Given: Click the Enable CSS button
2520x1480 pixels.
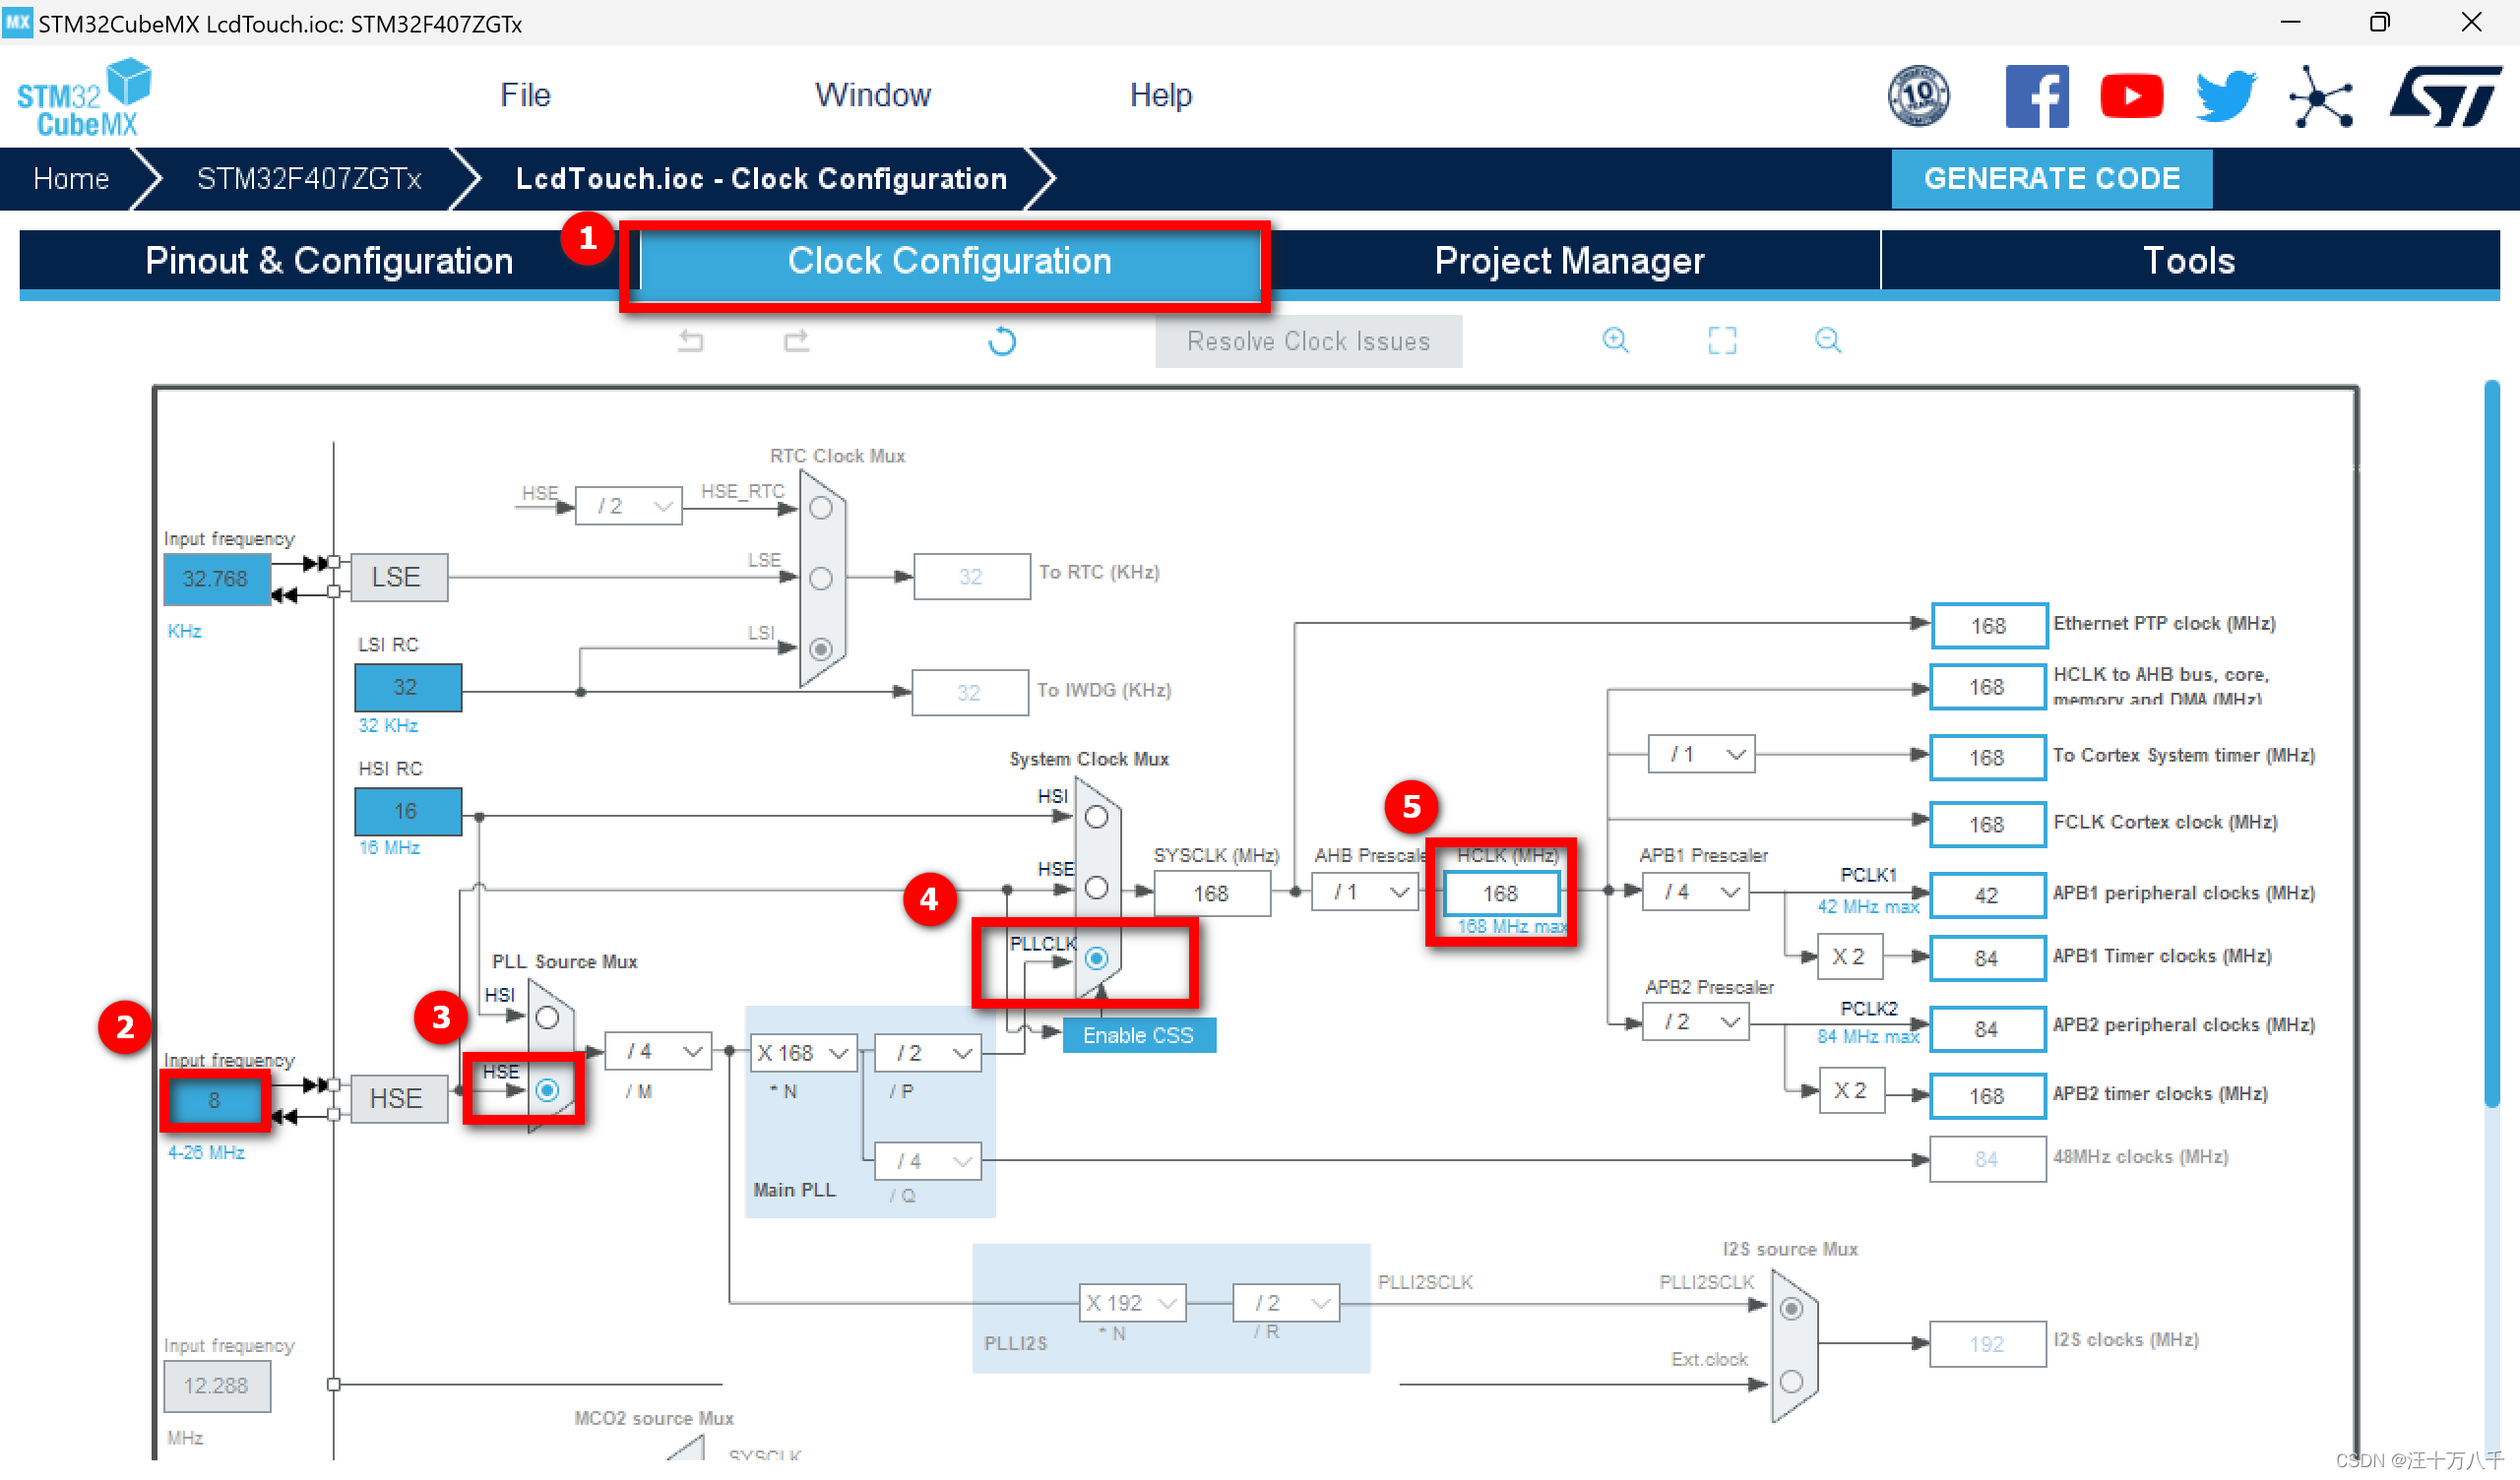Looking at the screenshot, I should pos(1138,1035).
